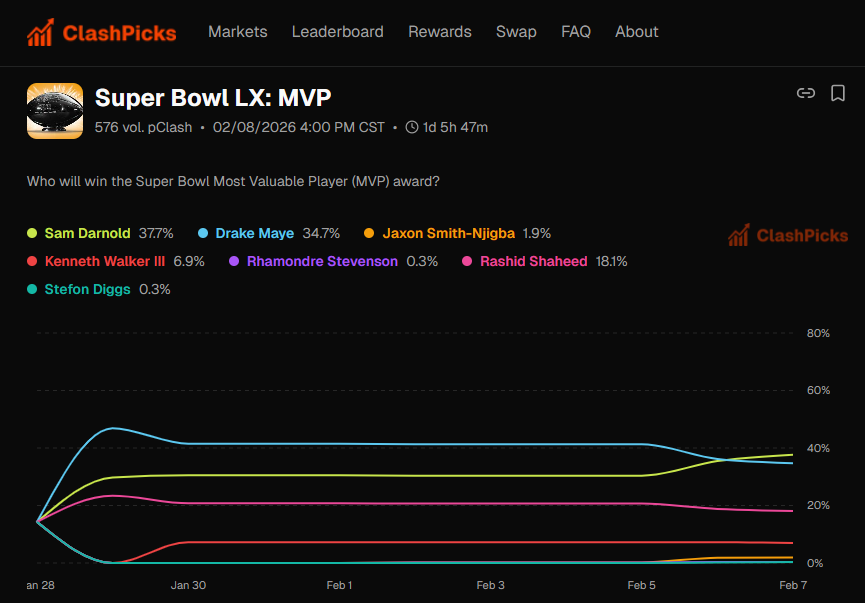865x603 pixels.
Task: Click the 40% y-axis label
Action: point(818,449)
